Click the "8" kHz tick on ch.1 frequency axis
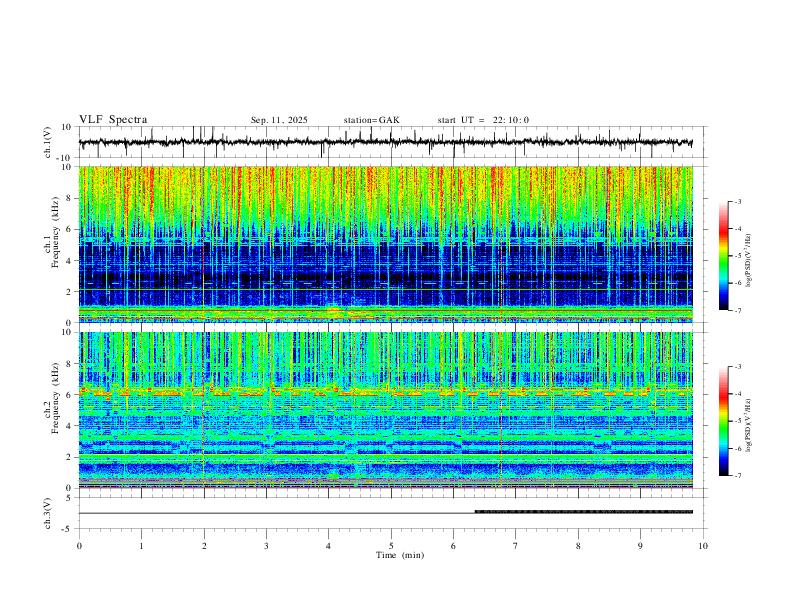Viewport: 792px width, 612px height. 70,198
